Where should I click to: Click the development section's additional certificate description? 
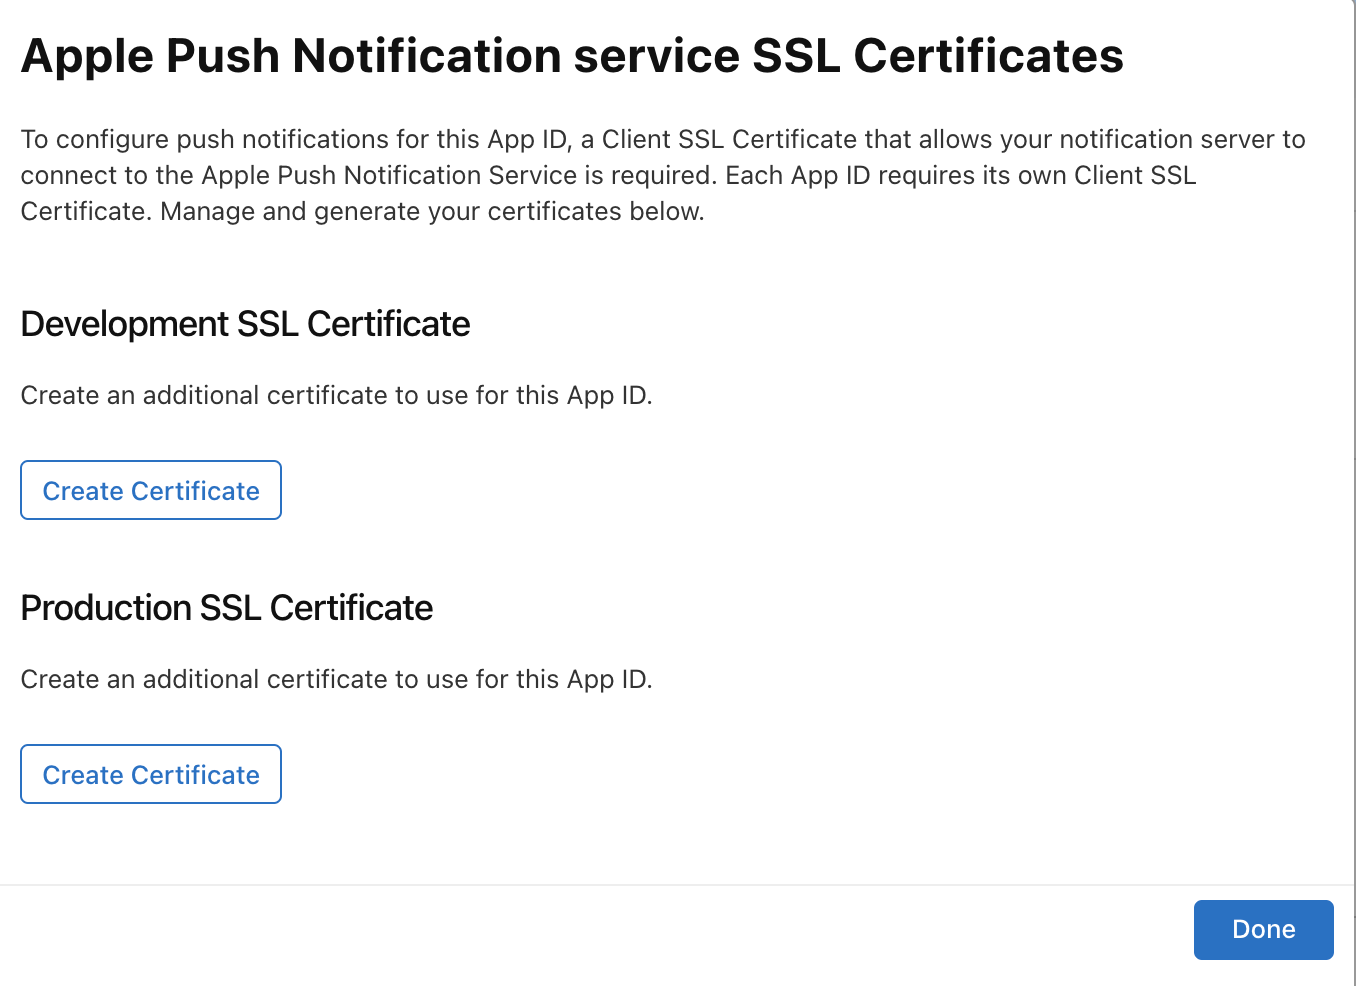click(x=336, y=395)
